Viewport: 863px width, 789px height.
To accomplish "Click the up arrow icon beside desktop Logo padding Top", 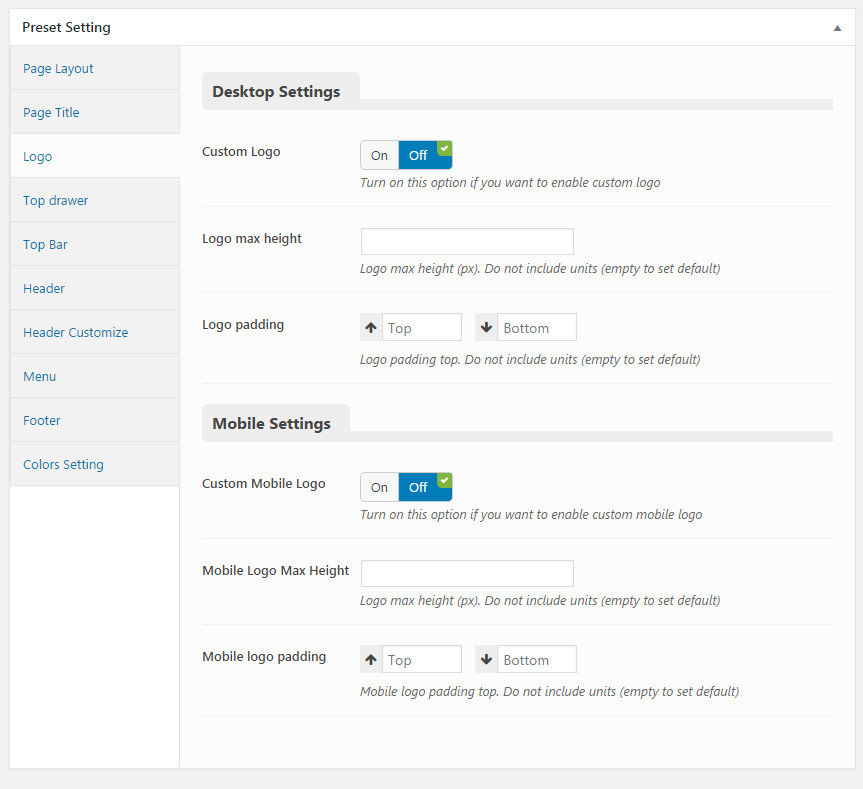I will pyautogui.click(x=371, y=328).
